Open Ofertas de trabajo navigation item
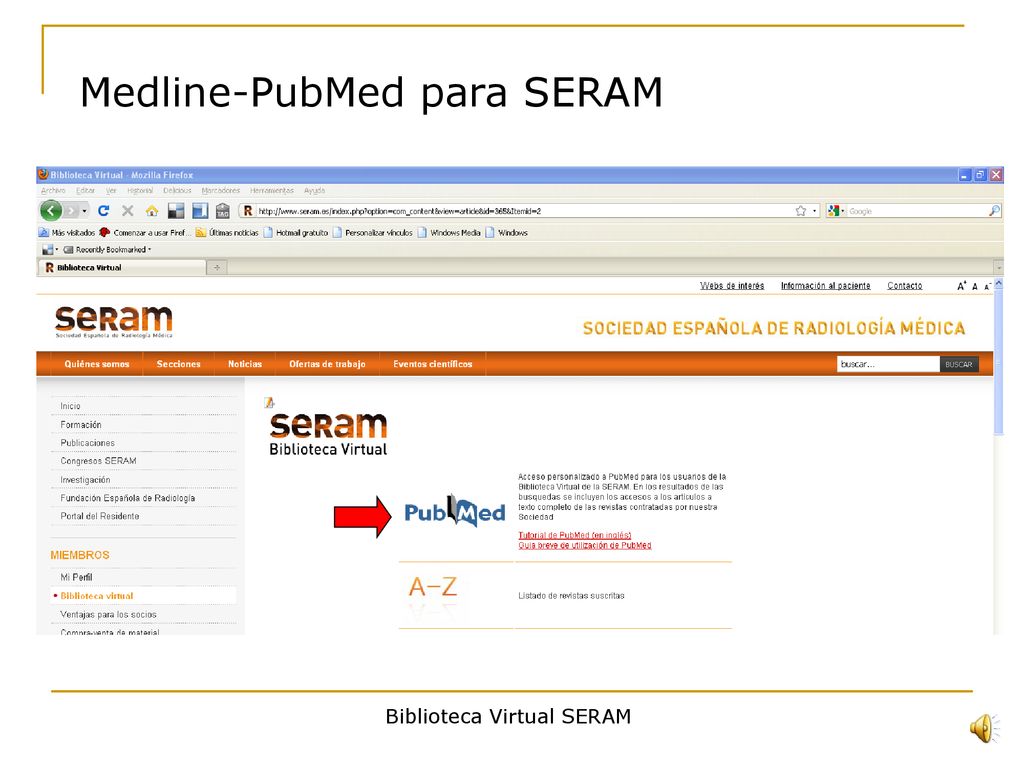 [327, 364]
